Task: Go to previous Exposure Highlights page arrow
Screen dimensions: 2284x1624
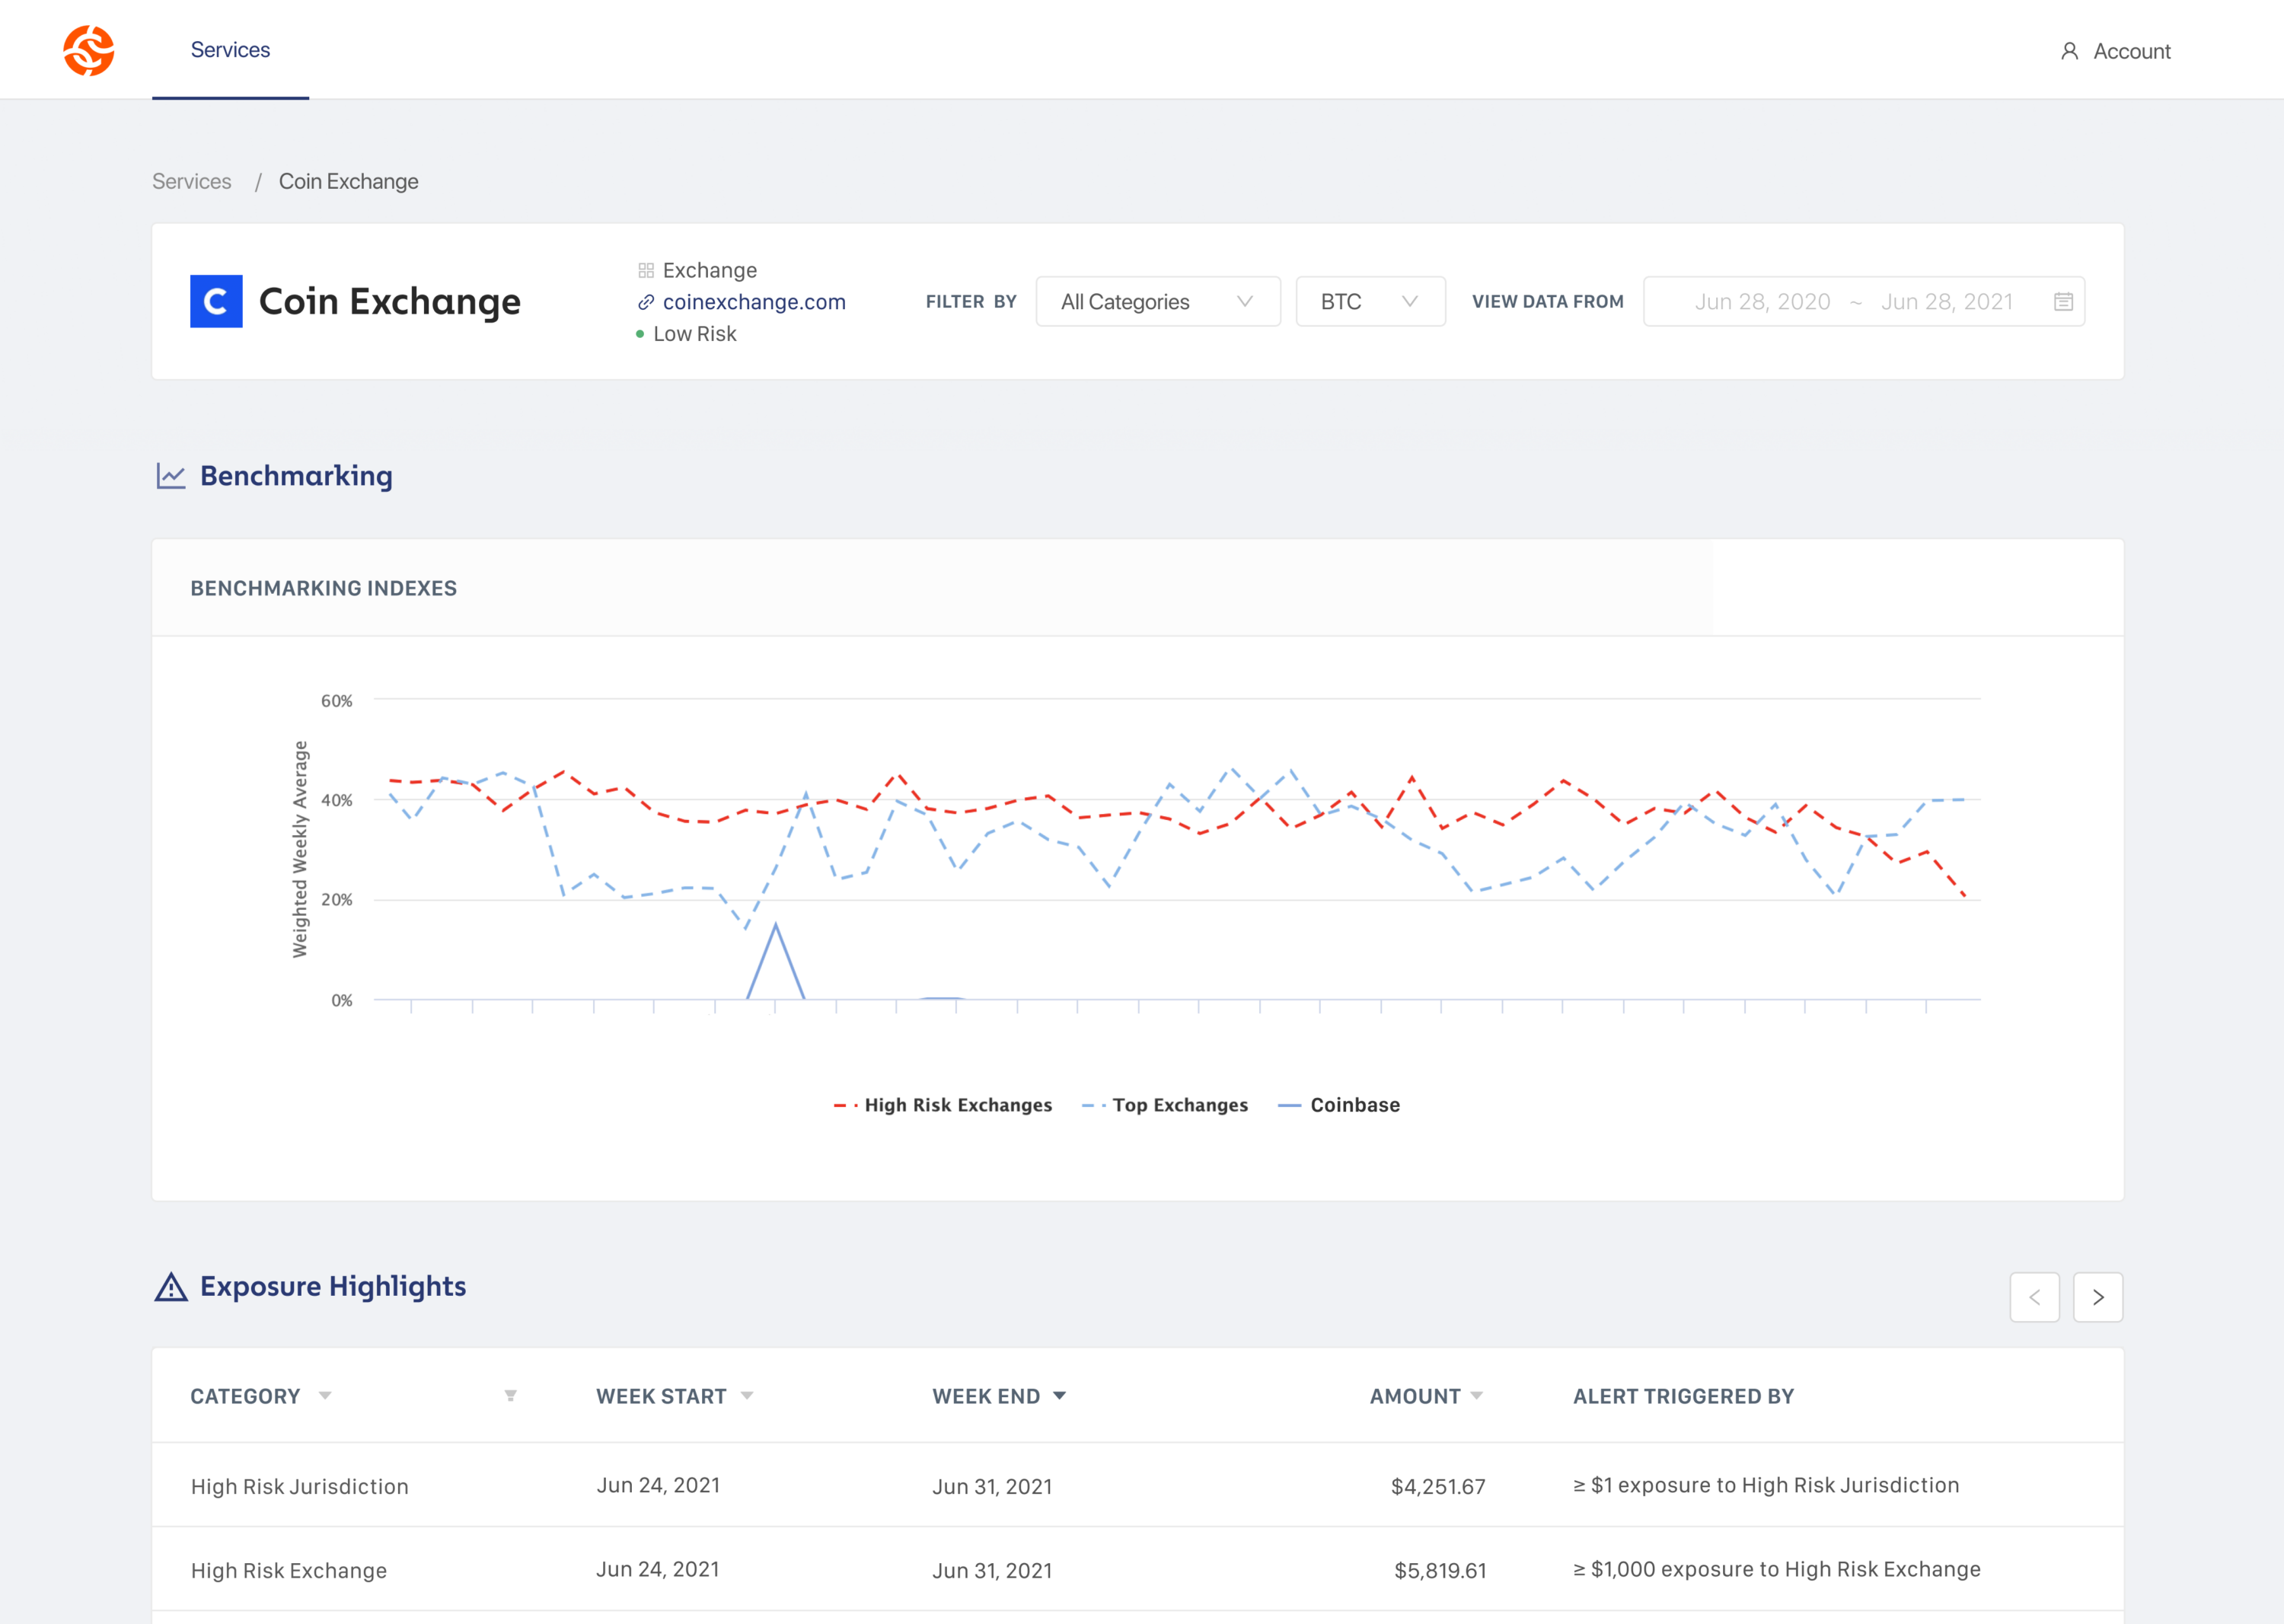Action: click(x=2034, y=1297)
